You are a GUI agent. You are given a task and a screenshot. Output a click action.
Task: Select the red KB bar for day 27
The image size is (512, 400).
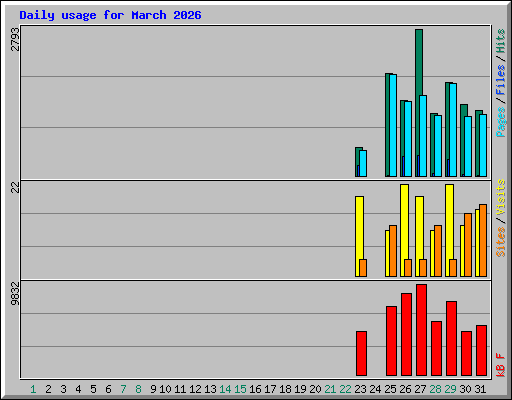point(421,330)
